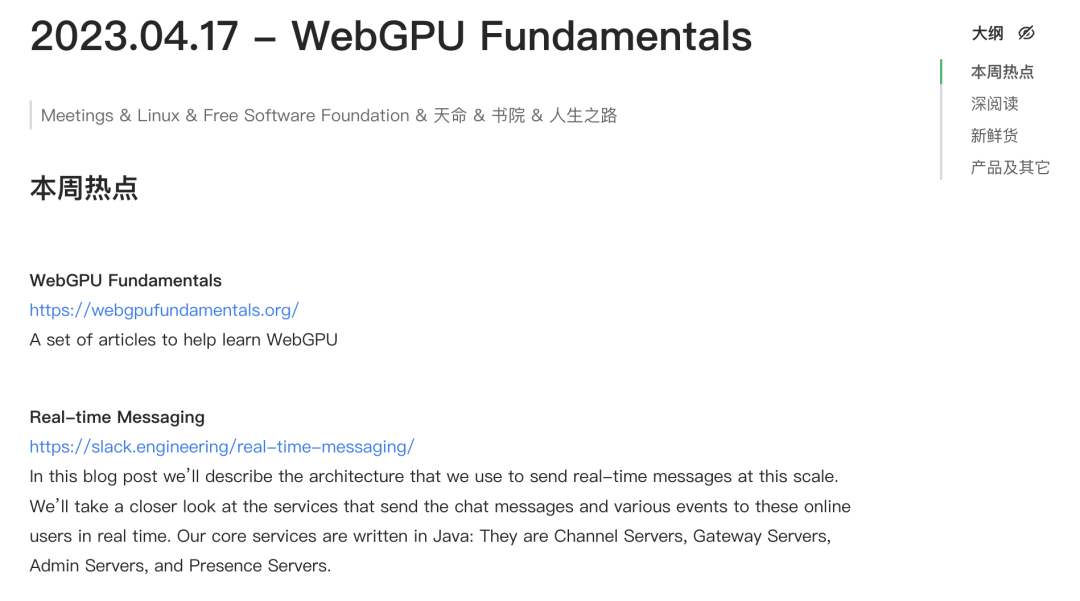Hide the outline with the eye-slash icon
Viewport: 1080px width, 601px height.
1026,33
